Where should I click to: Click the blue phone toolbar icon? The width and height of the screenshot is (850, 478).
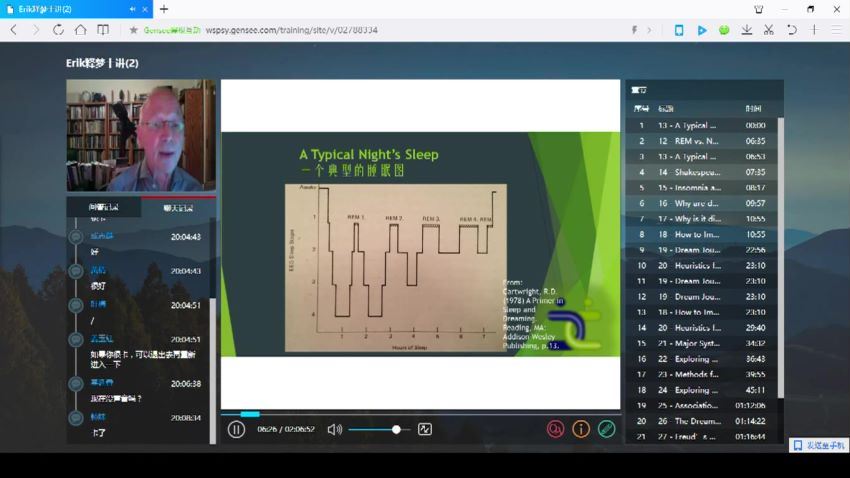click(x=679, y=30)
